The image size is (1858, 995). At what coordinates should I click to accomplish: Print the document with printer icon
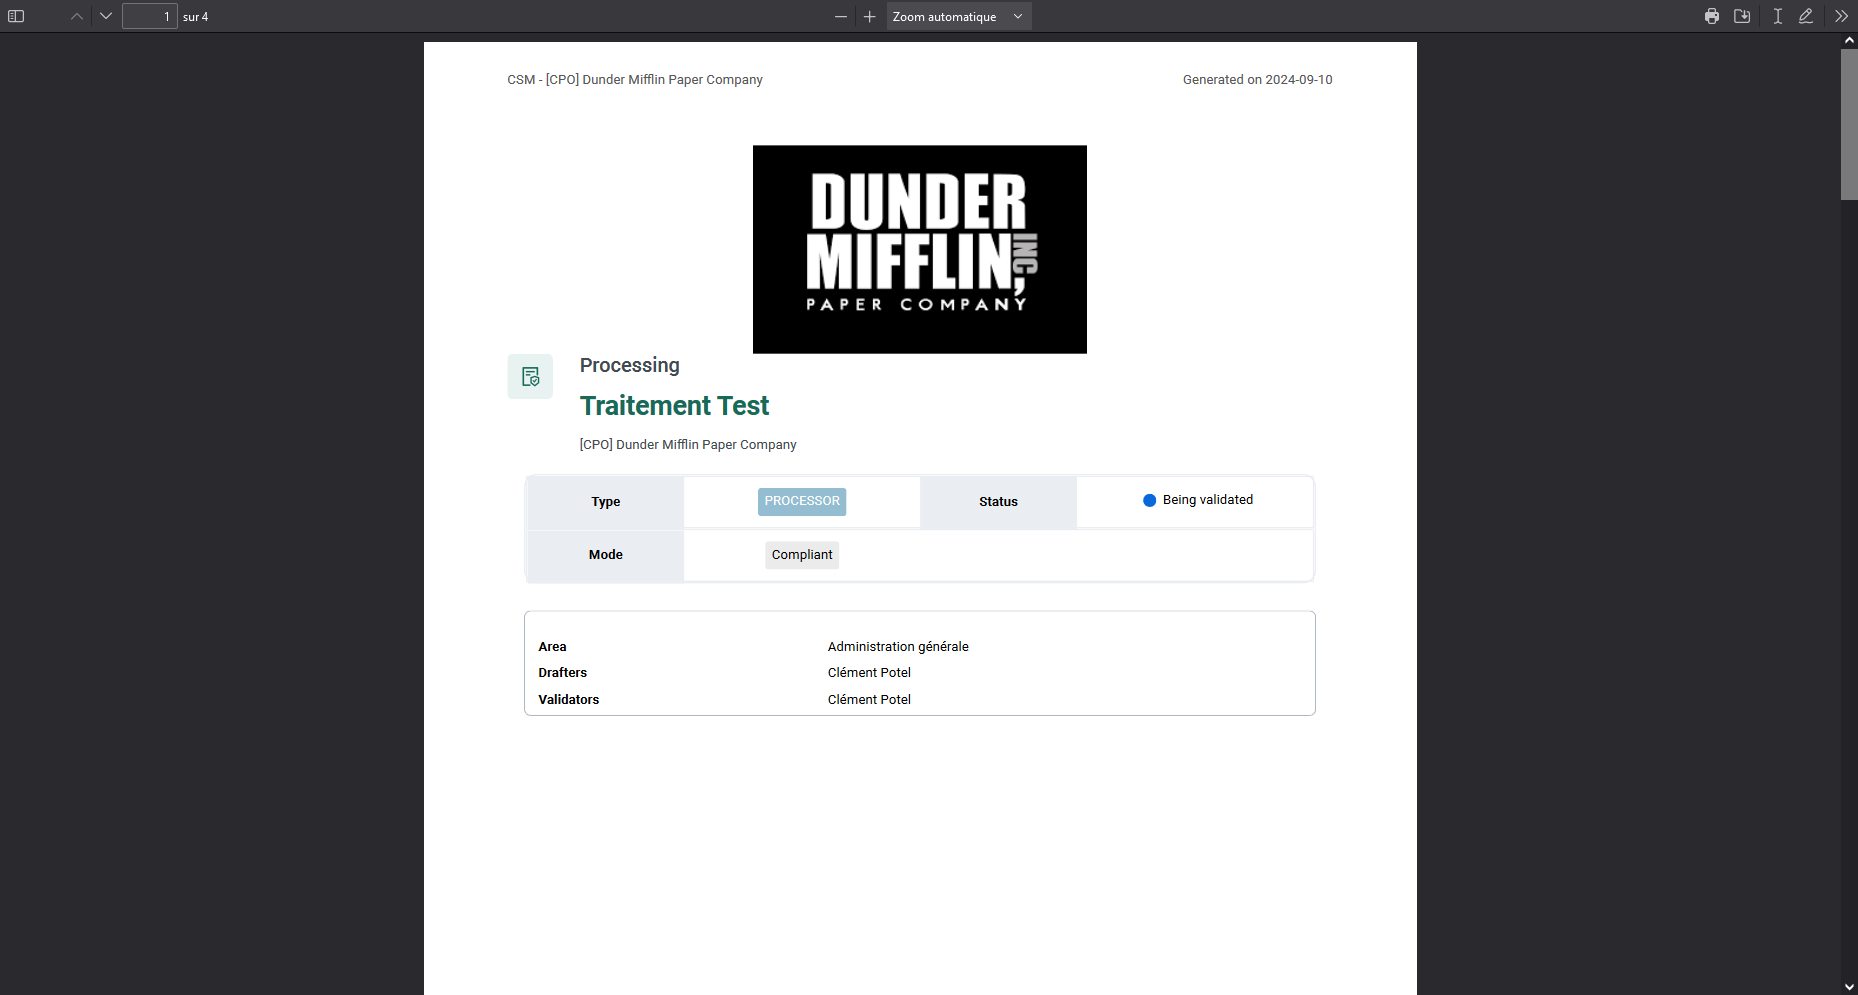[1712, 16]
